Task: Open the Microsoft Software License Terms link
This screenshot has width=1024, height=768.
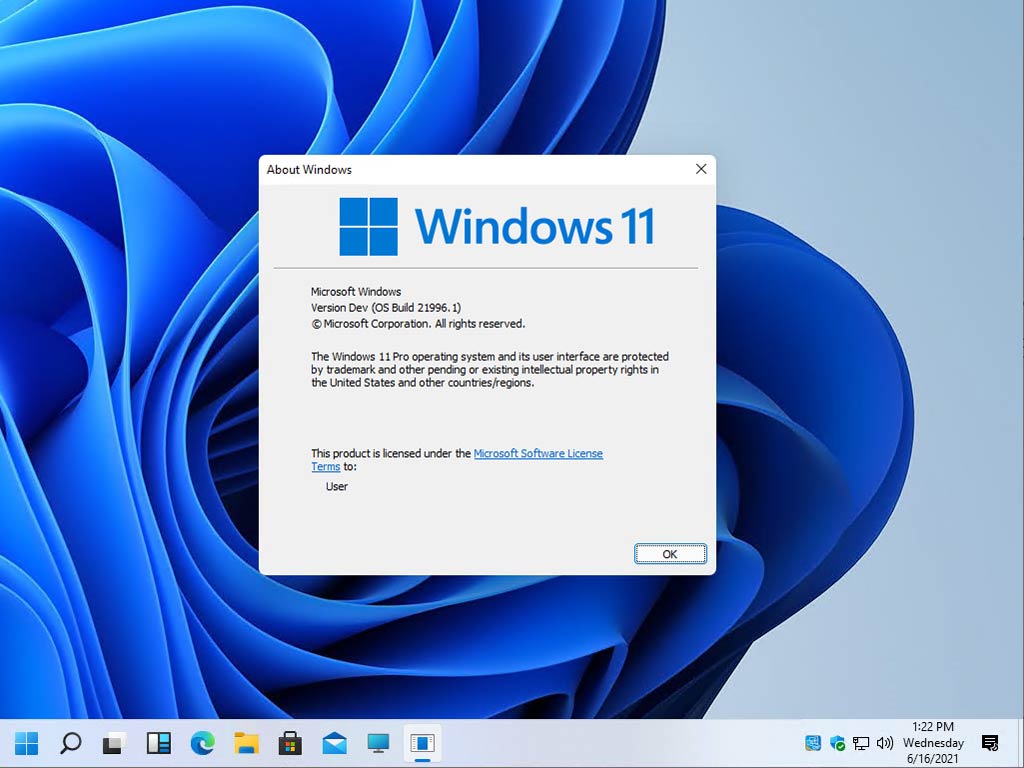Action: tap(538, 453)
